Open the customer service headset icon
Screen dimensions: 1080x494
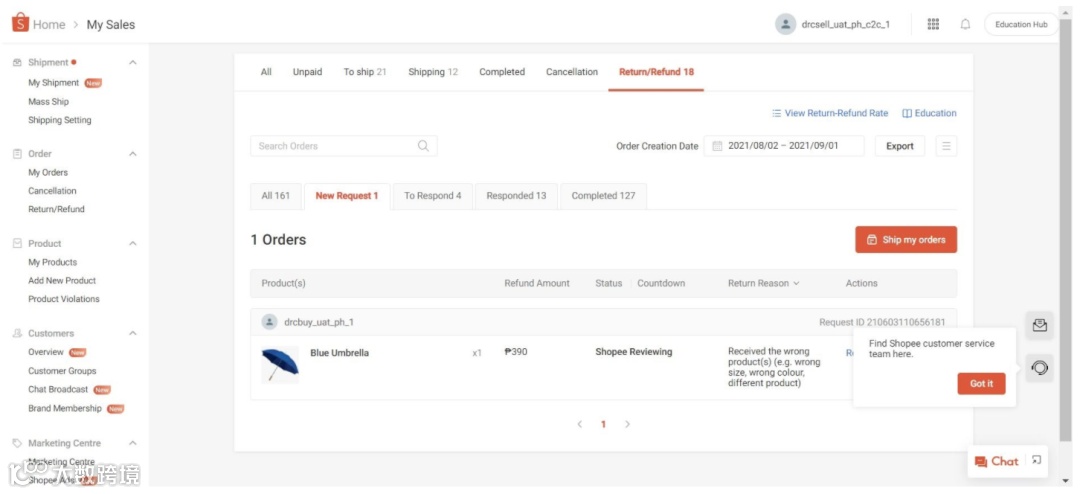(1039, 368)
